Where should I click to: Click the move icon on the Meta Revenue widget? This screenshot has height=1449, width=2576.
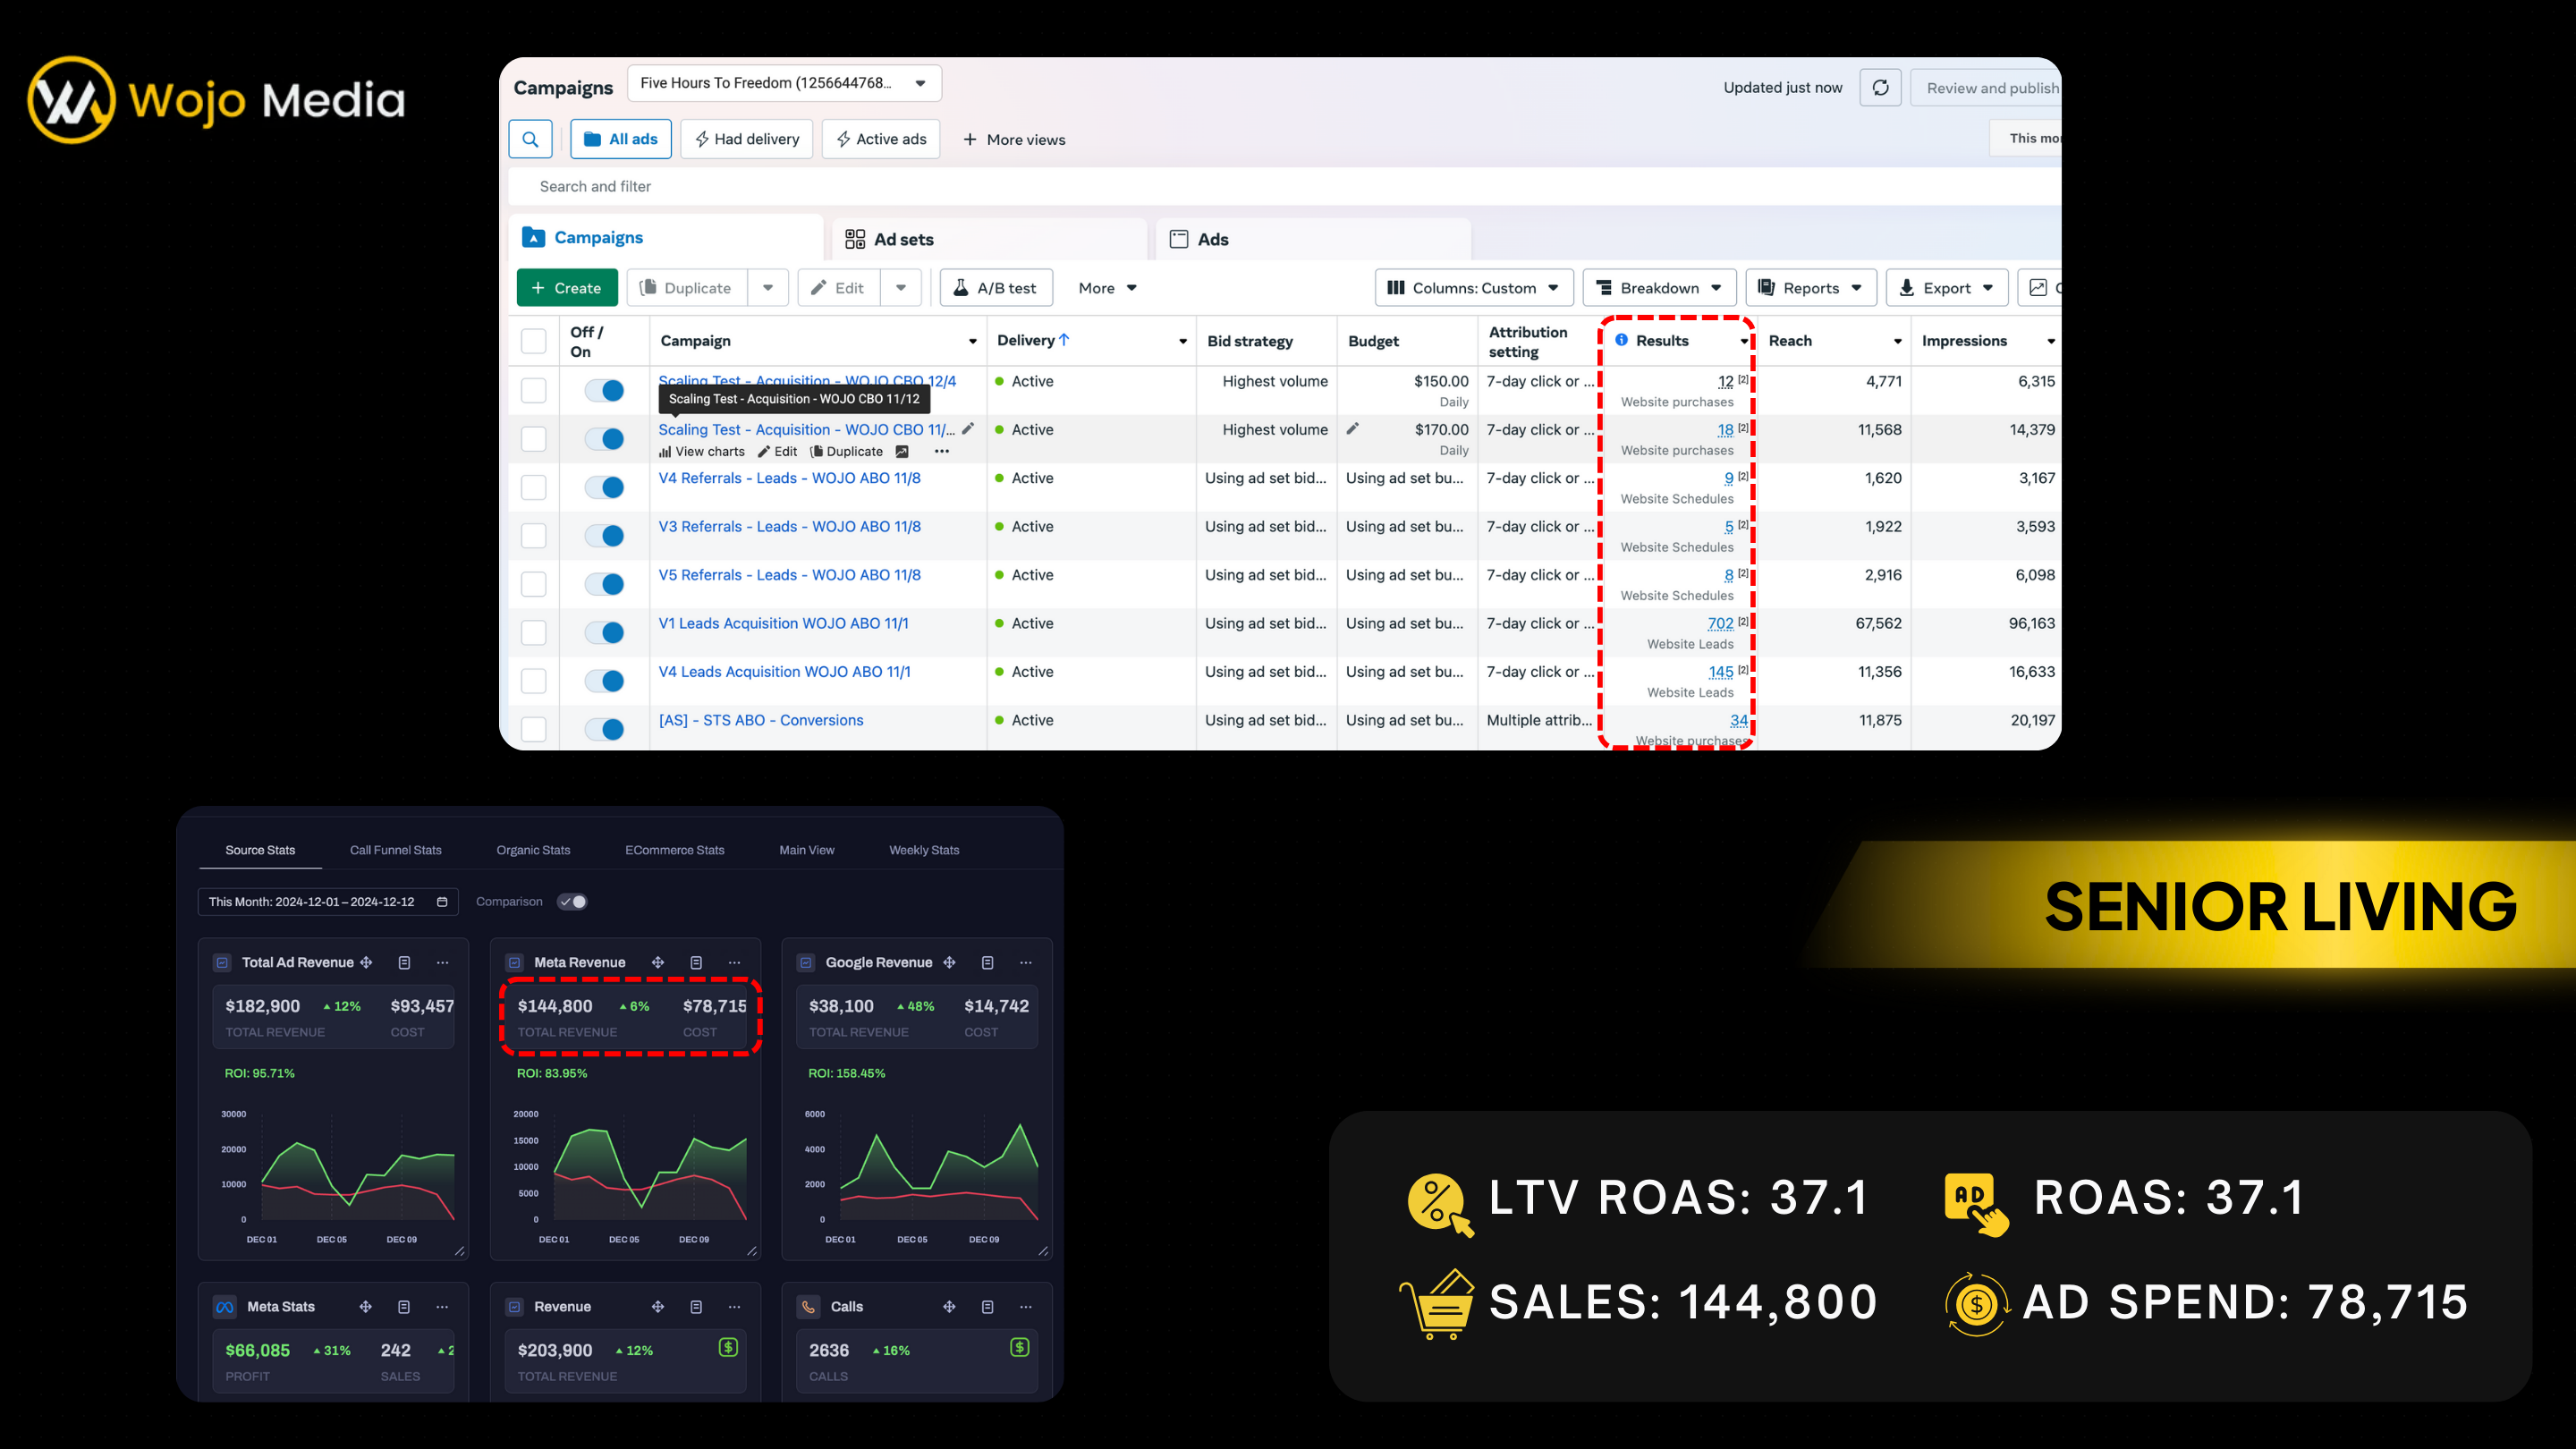[658, 962]
